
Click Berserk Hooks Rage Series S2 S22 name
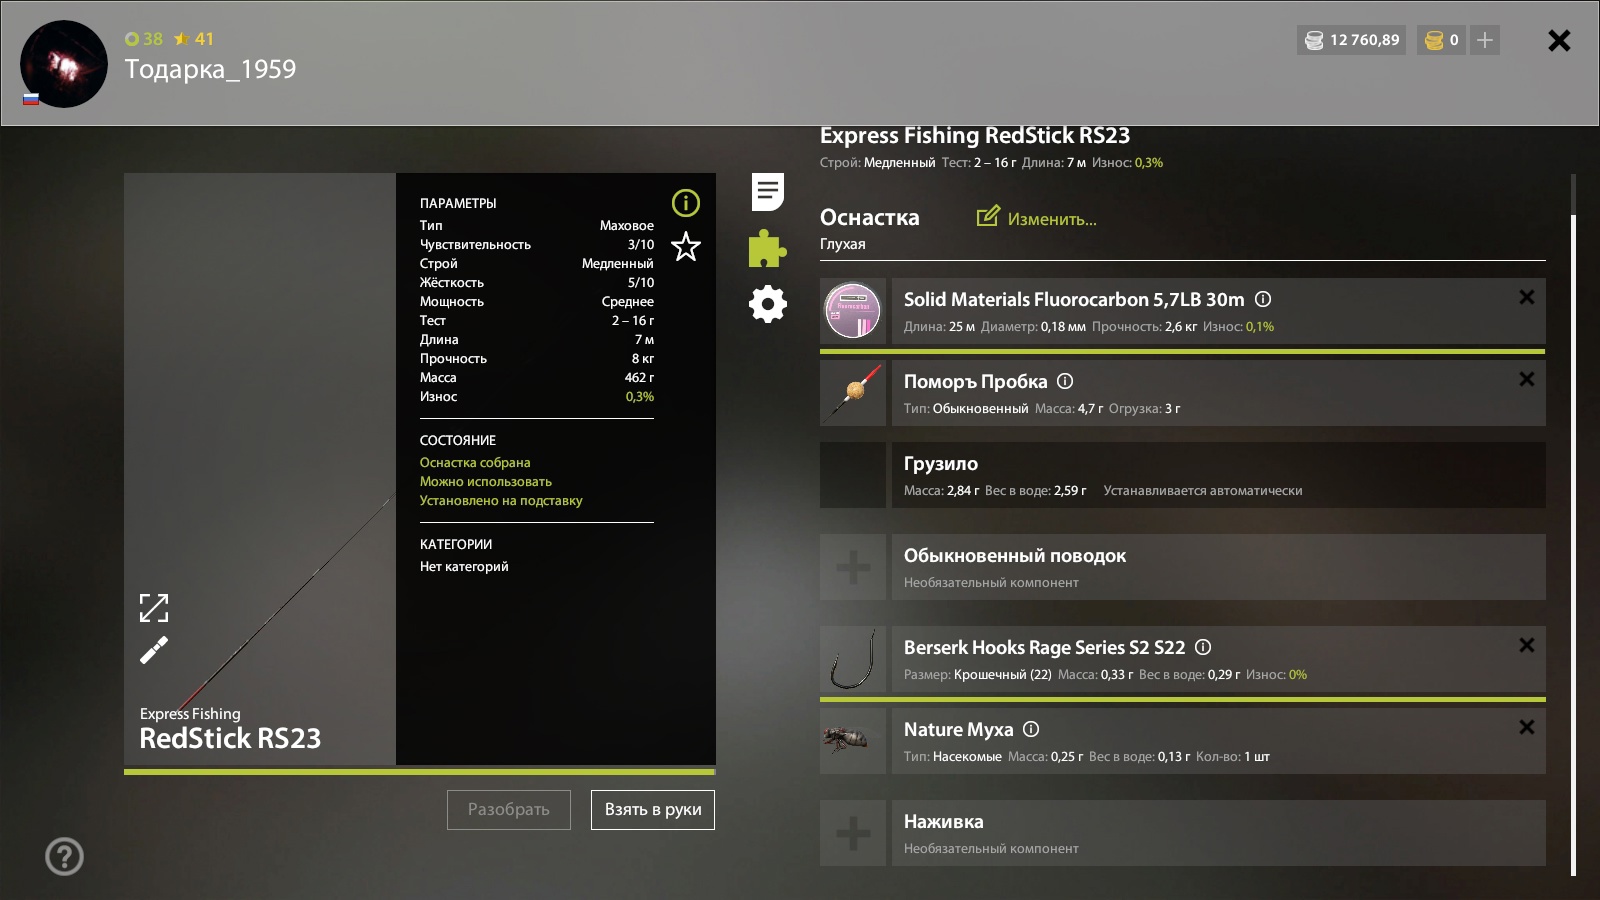click(1044, 647)
